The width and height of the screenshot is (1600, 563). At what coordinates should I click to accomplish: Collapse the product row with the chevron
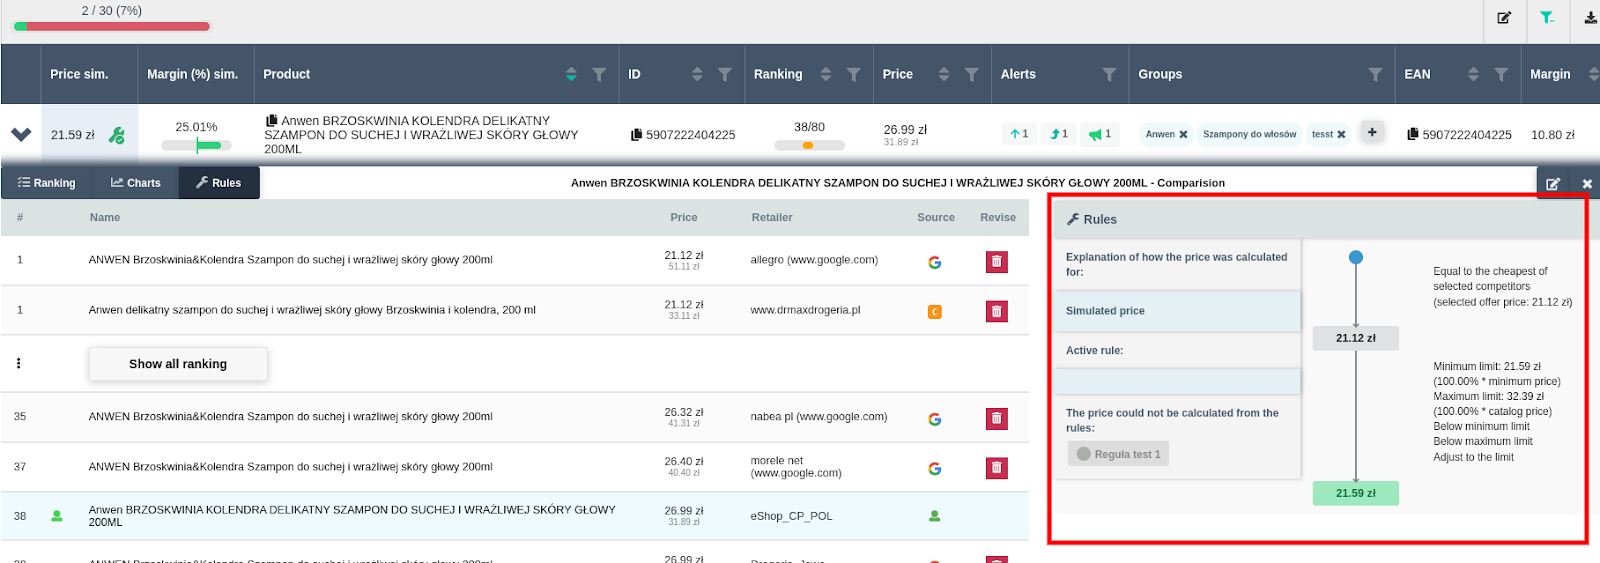click(x=21, y=134)
